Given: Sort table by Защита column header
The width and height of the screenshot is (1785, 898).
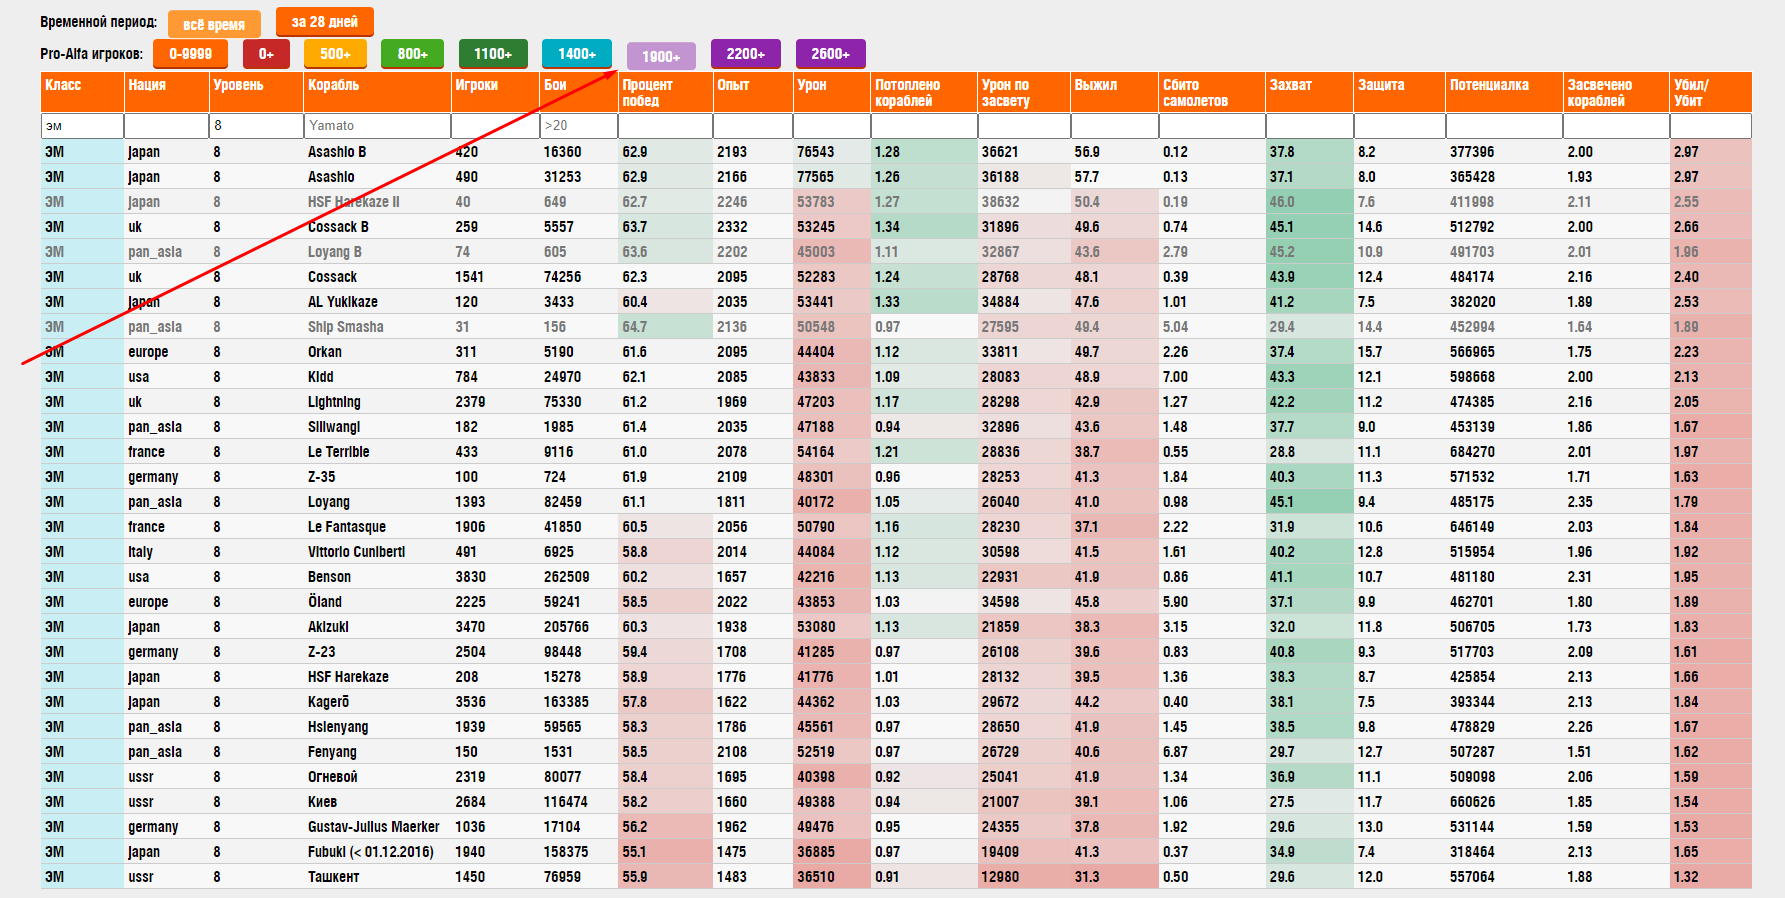Looking at the screenshot, I should [1399, 92].
